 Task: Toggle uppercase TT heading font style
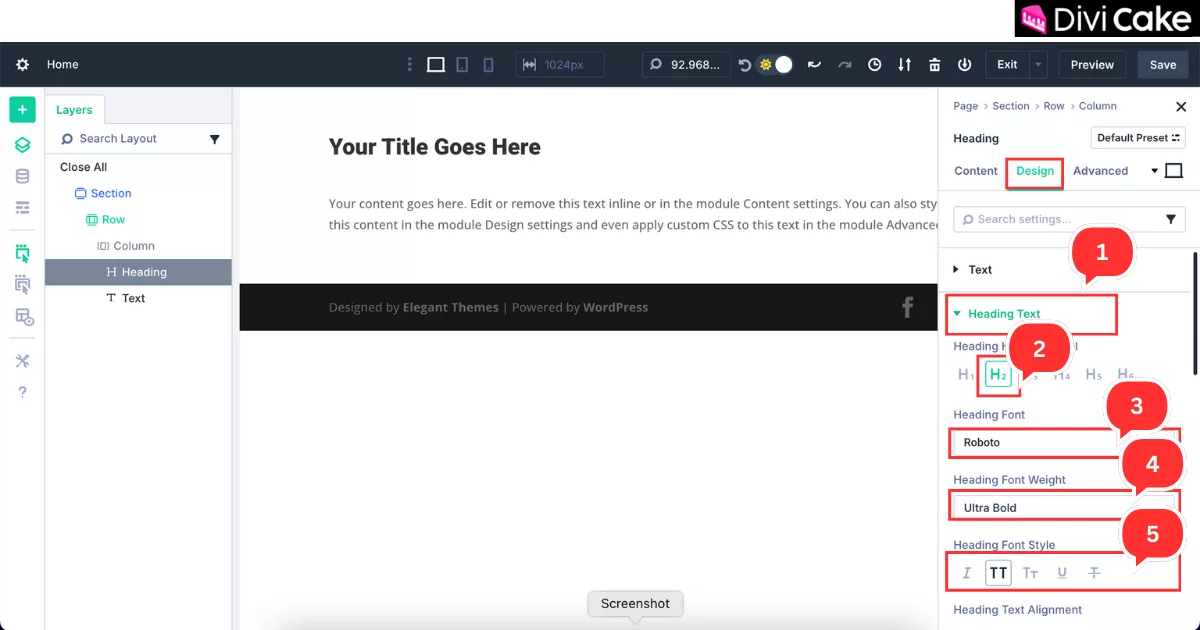pos(998,573)
